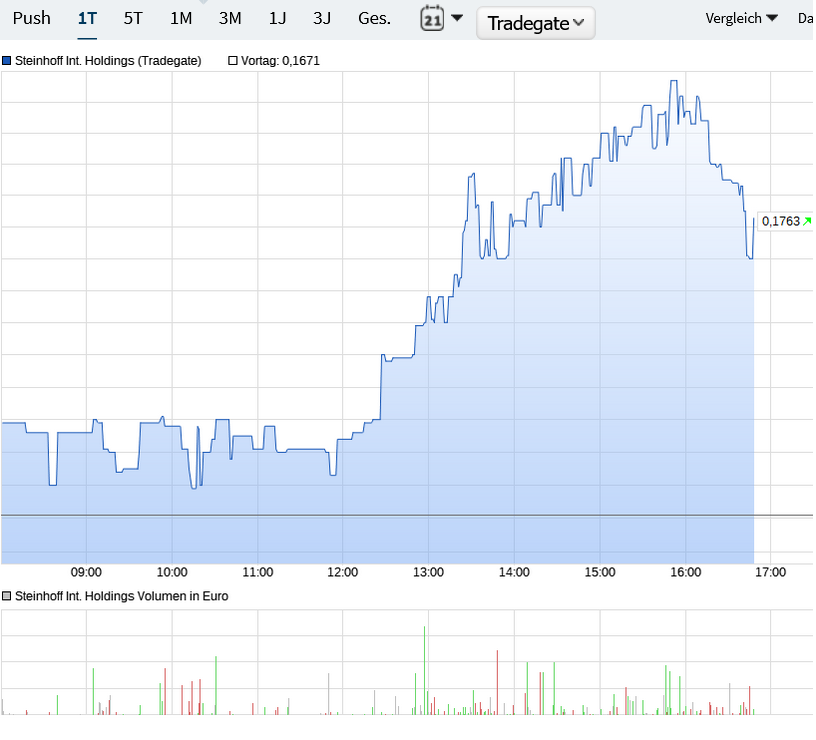Expand the arrow next to the calendar icon
Image resolution: width=816 pixels, height=740 pixels.
[x=458, y=17]
